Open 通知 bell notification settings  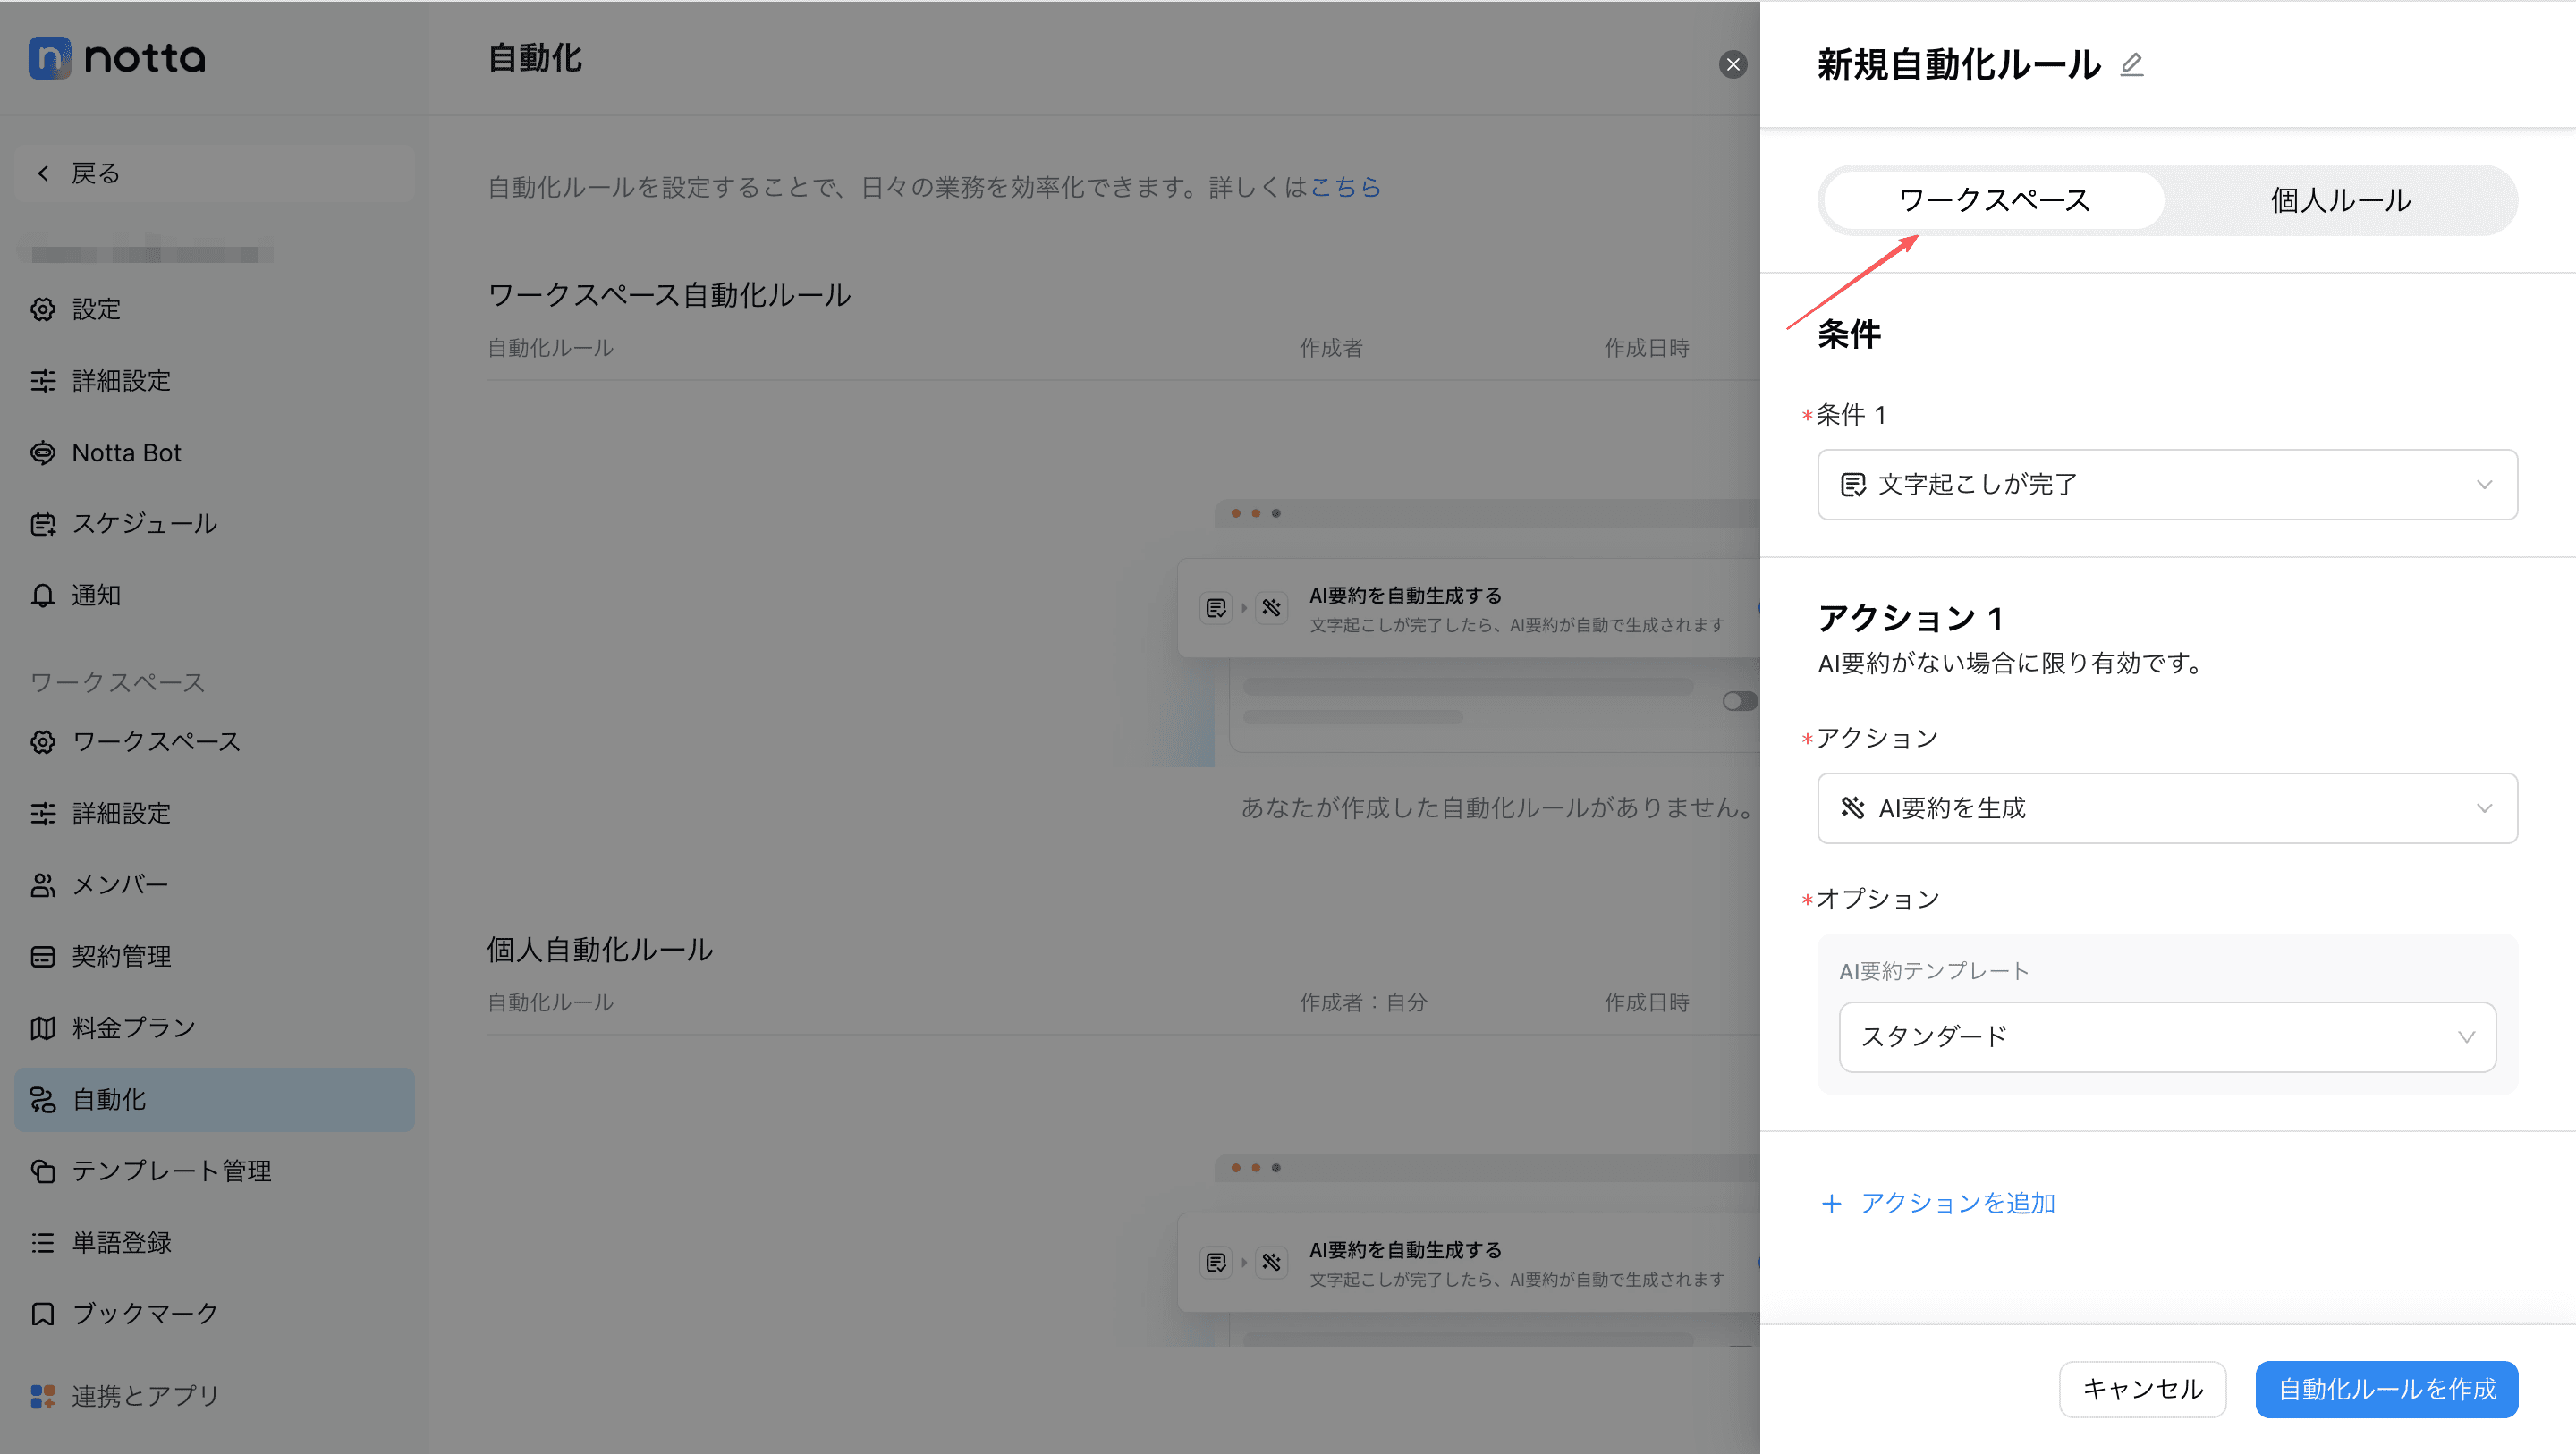pos(95,596)
